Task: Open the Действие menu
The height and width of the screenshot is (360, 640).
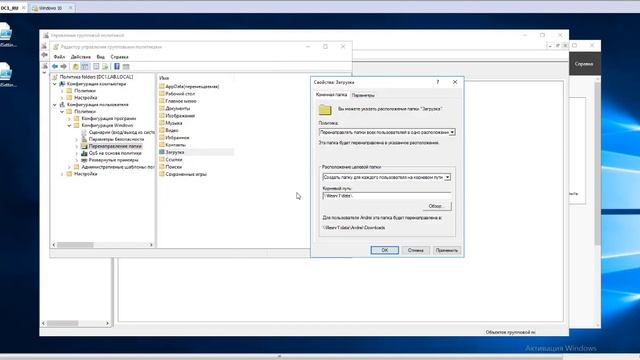Action: 80,57
